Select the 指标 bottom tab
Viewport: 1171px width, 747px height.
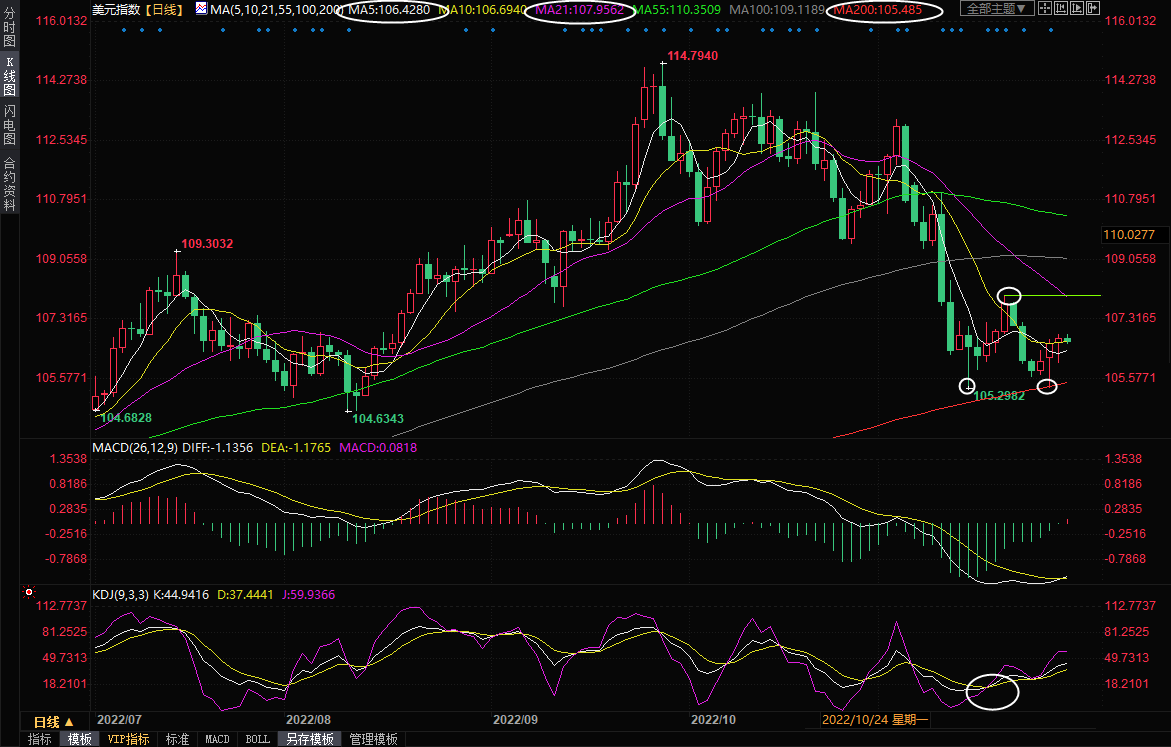coord(40,739)
